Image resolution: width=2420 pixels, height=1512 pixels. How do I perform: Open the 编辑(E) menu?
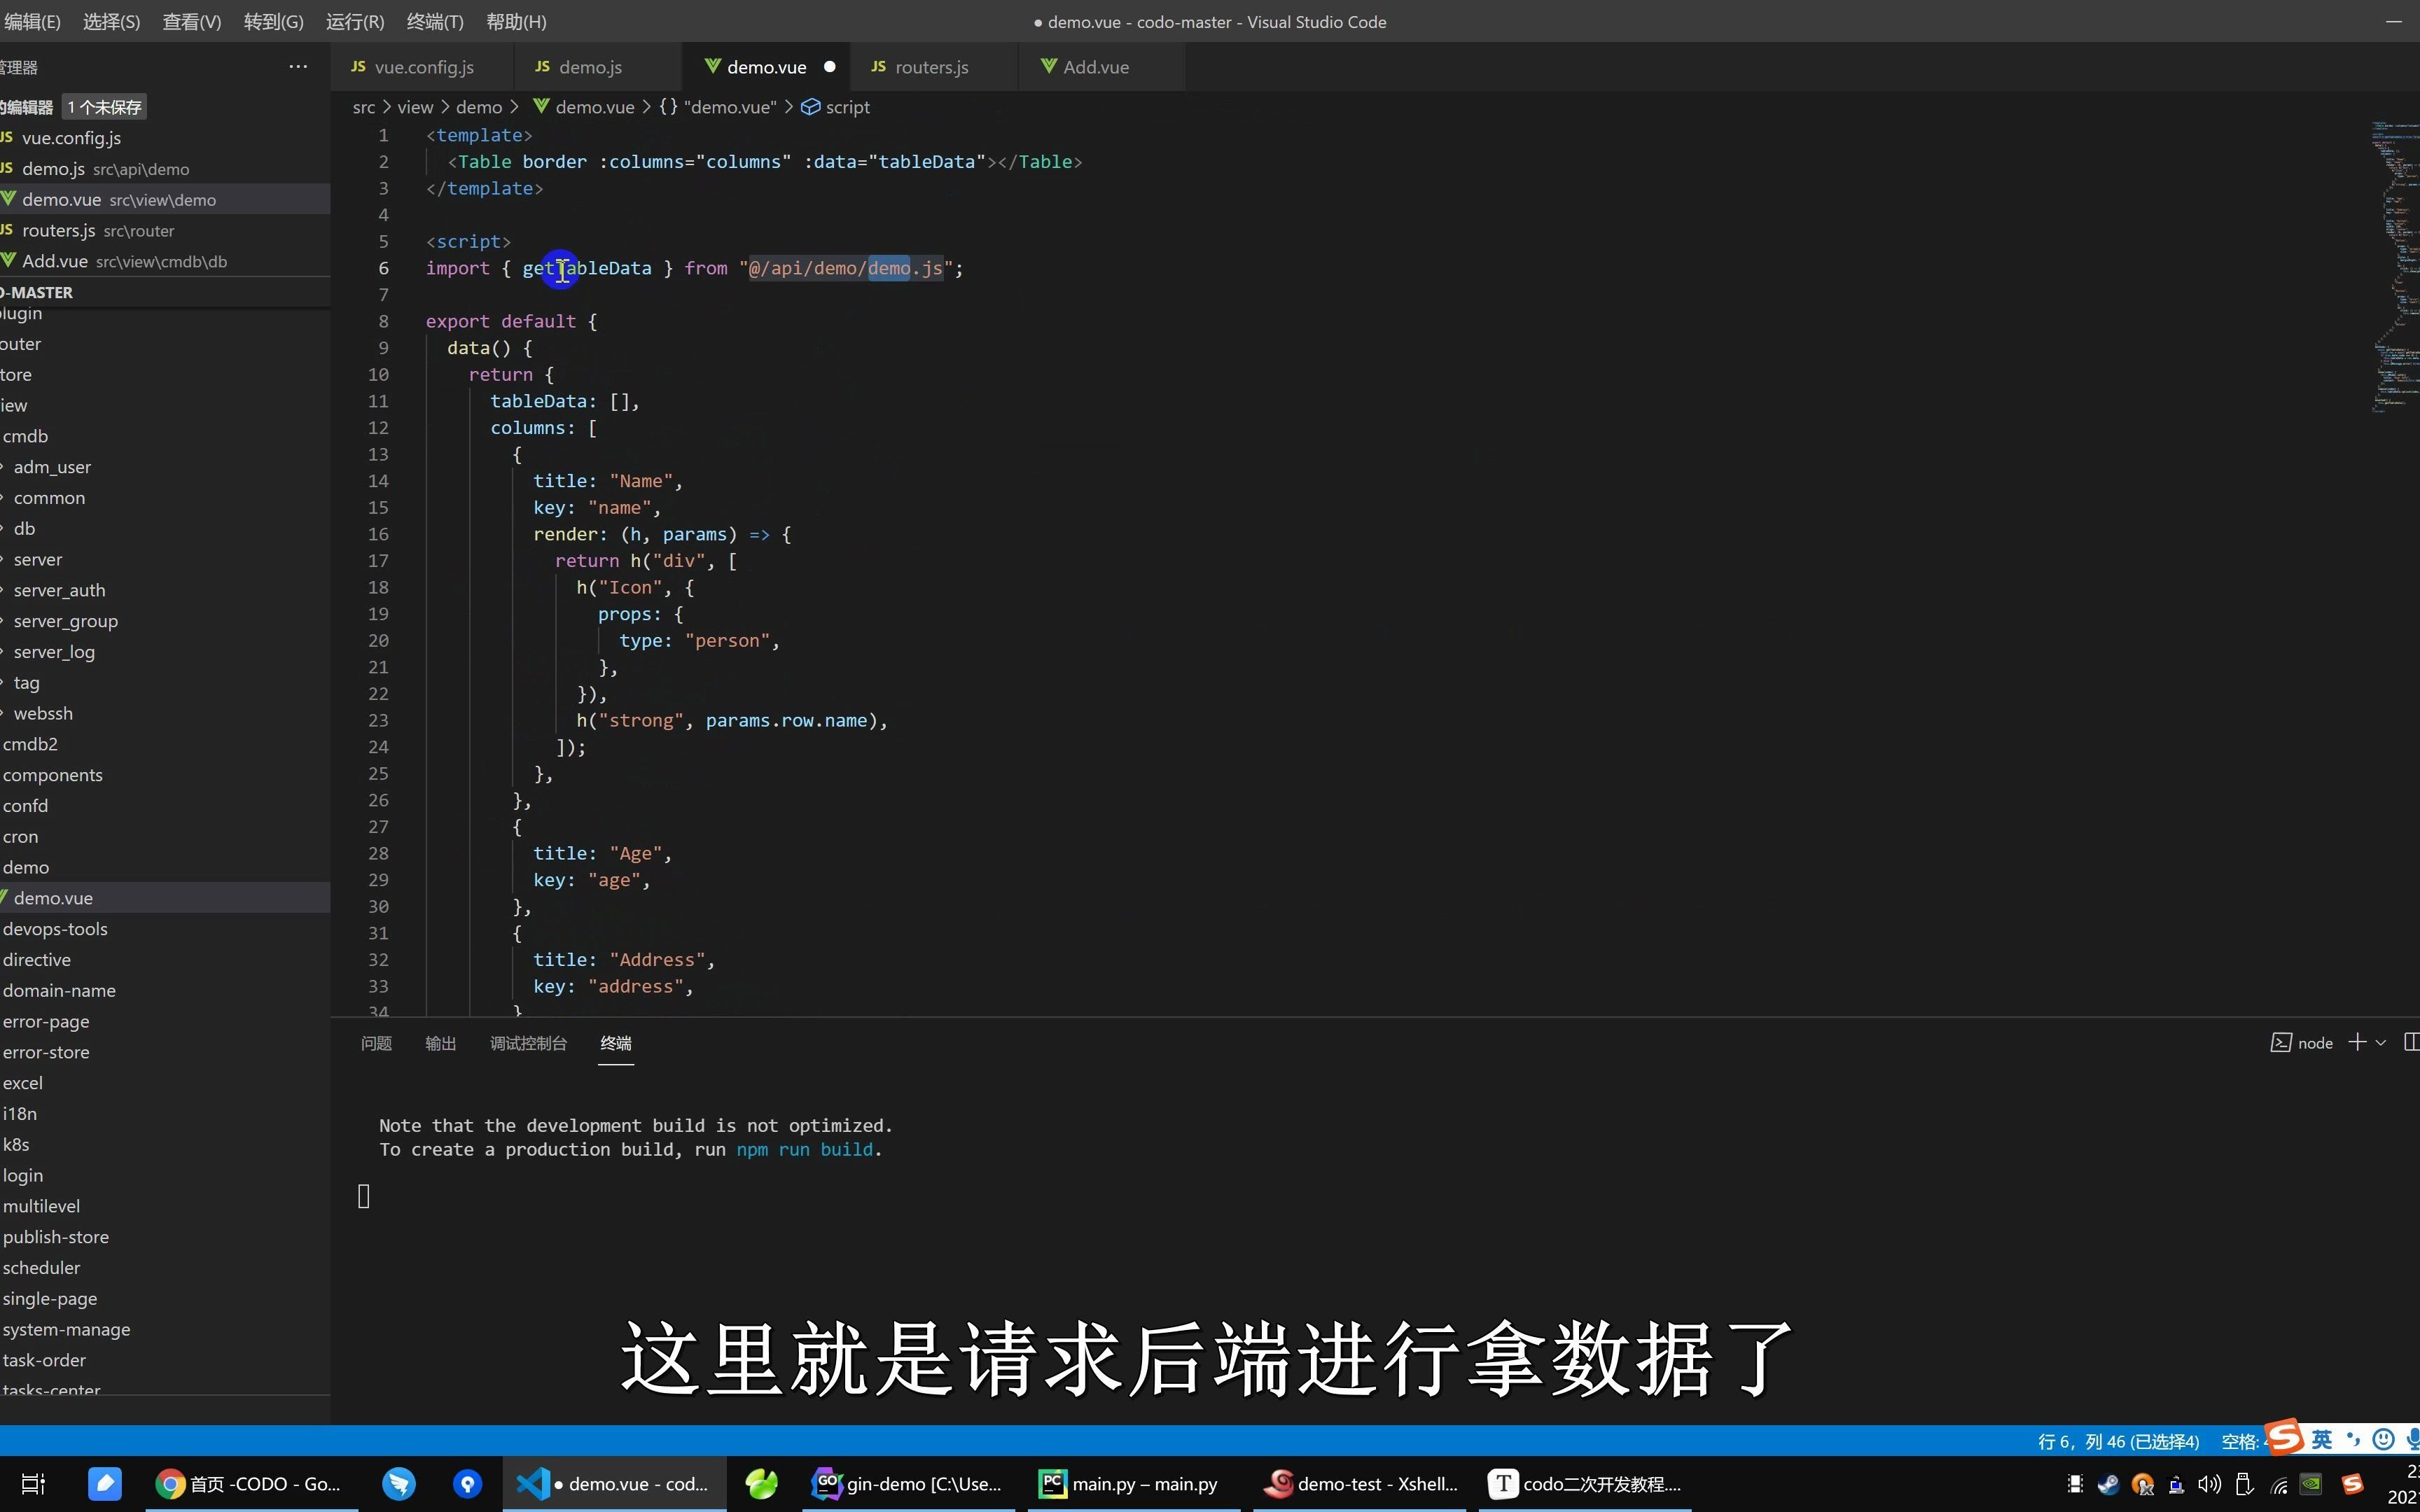32,21
